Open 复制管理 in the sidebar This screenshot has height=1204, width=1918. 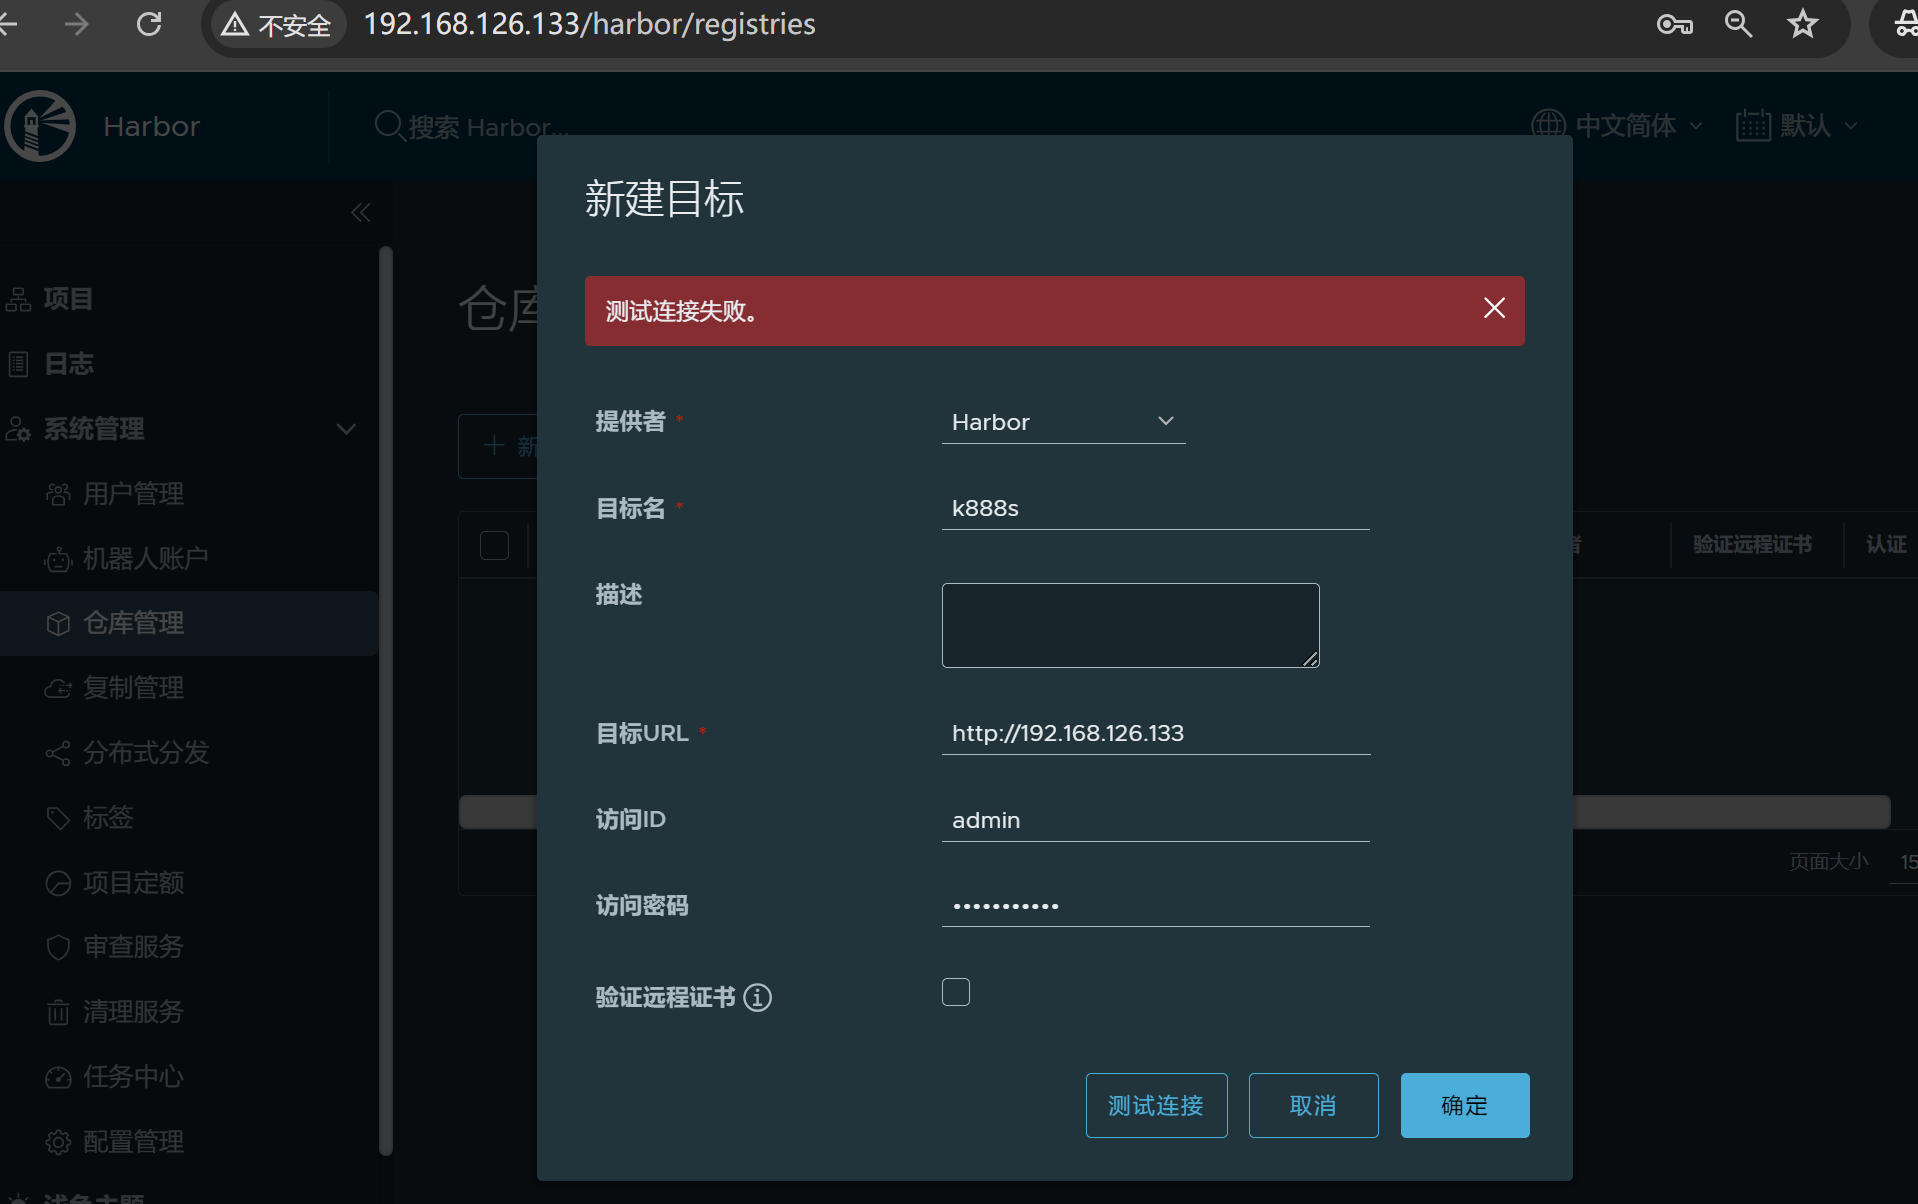(x=133, y=688)
